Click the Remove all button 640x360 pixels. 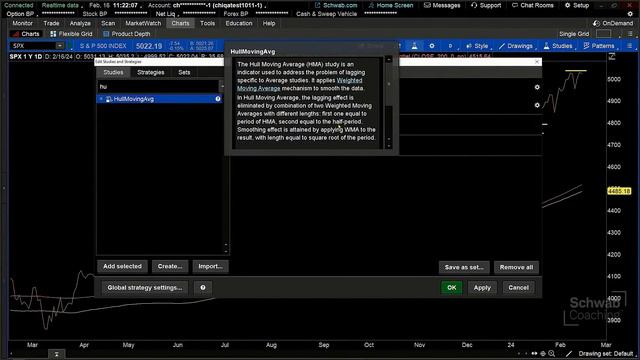[516, 267]
